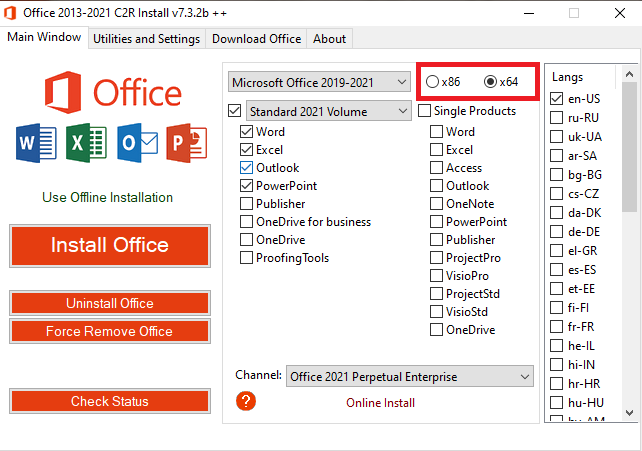Click the orange question mark help icon
The width and height of the screenshot is (642, 451).
246,401
